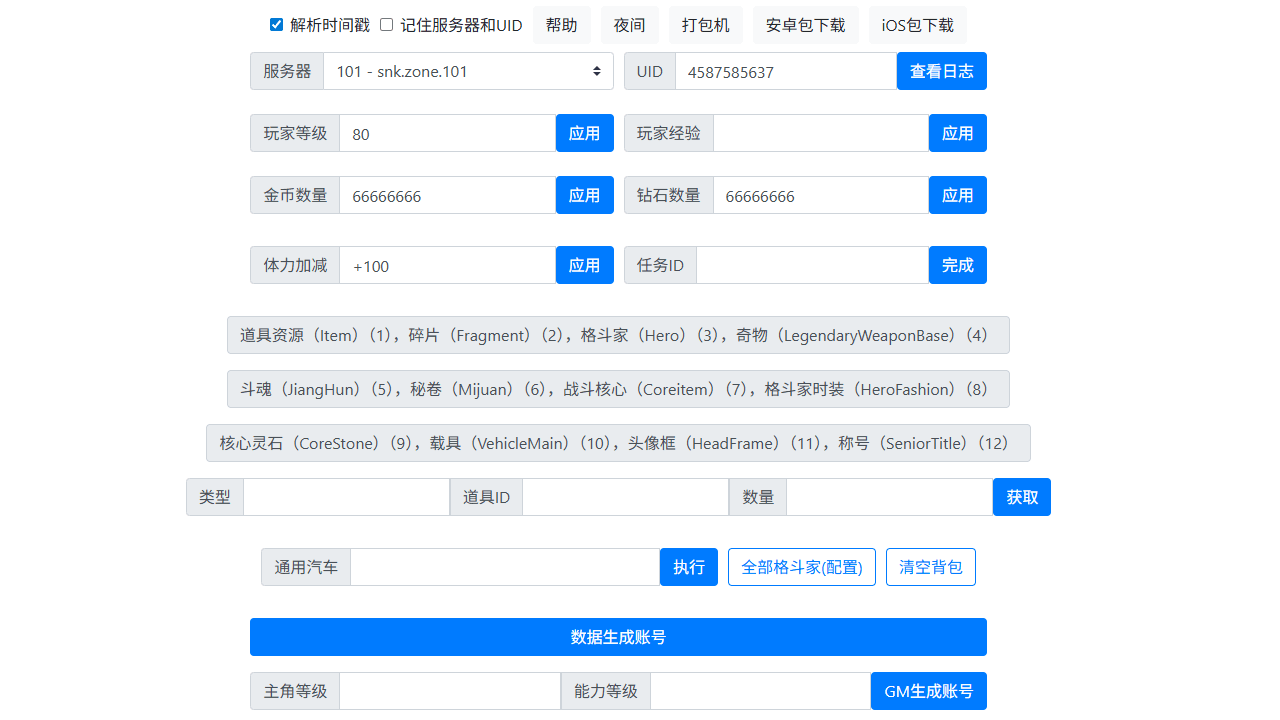Click the 清空背包 button
Screen dimensions: 1280x720
tap(930, 566)
